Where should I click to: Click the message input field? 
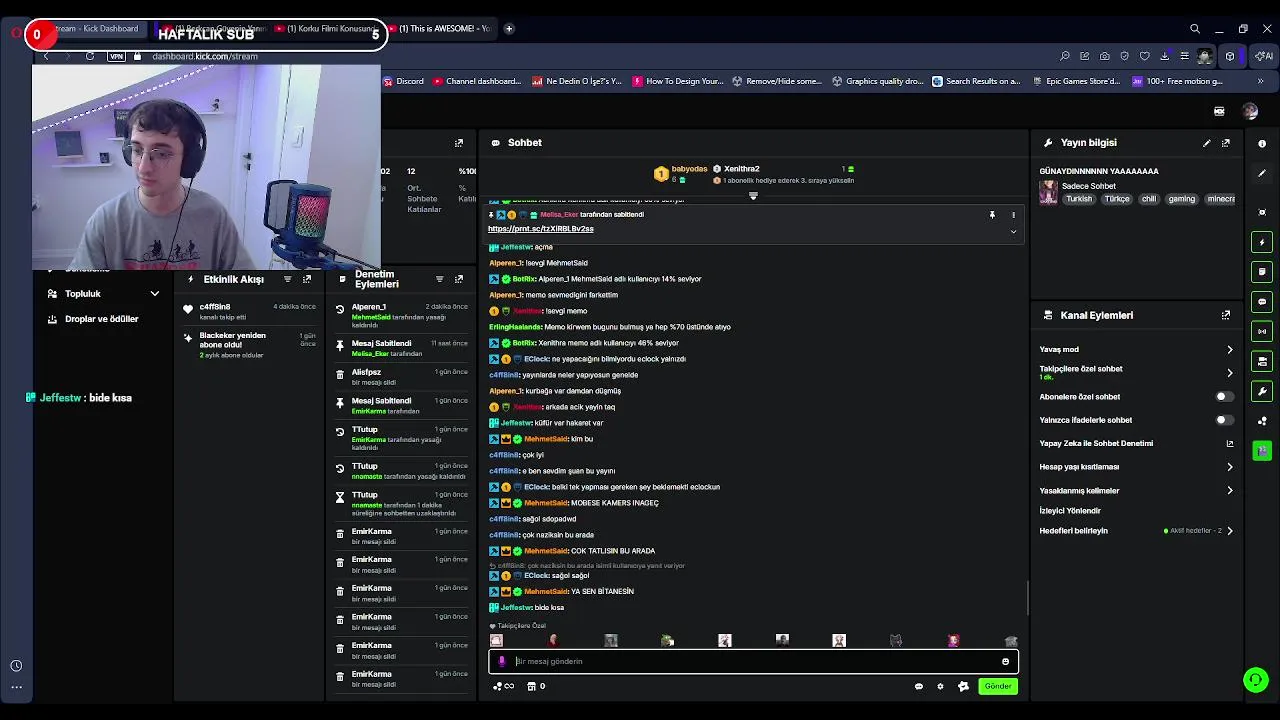(754, 661)
